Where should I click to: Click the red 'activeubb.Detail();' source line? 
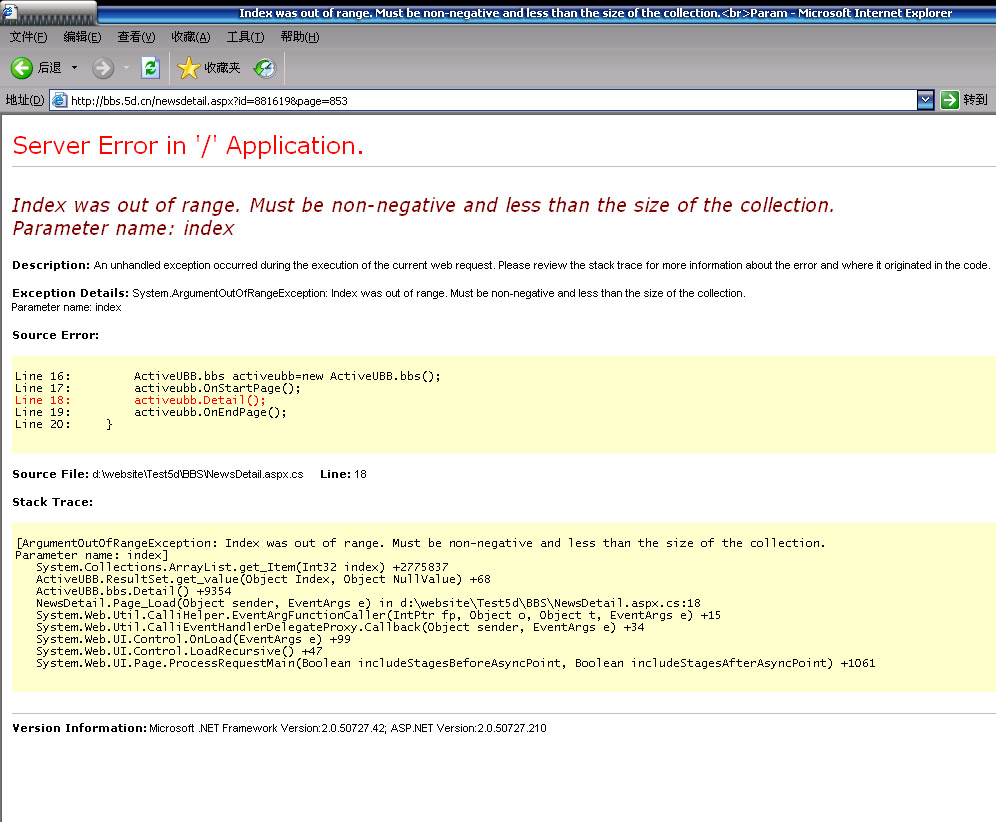click(x=200, y=400)
